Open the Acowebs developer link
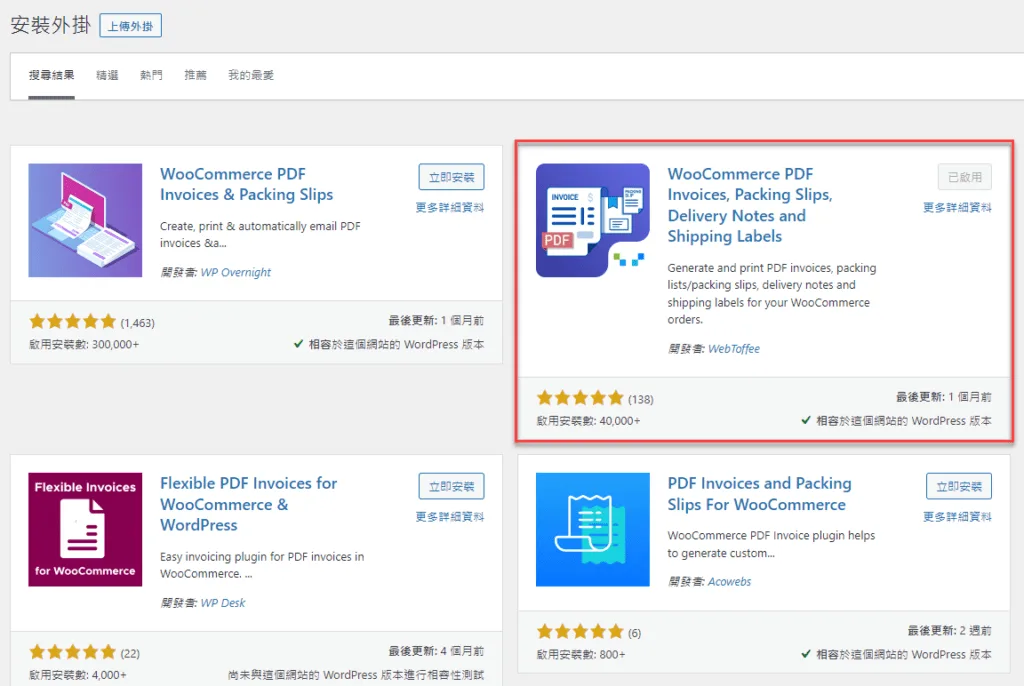 click(729, 581)
